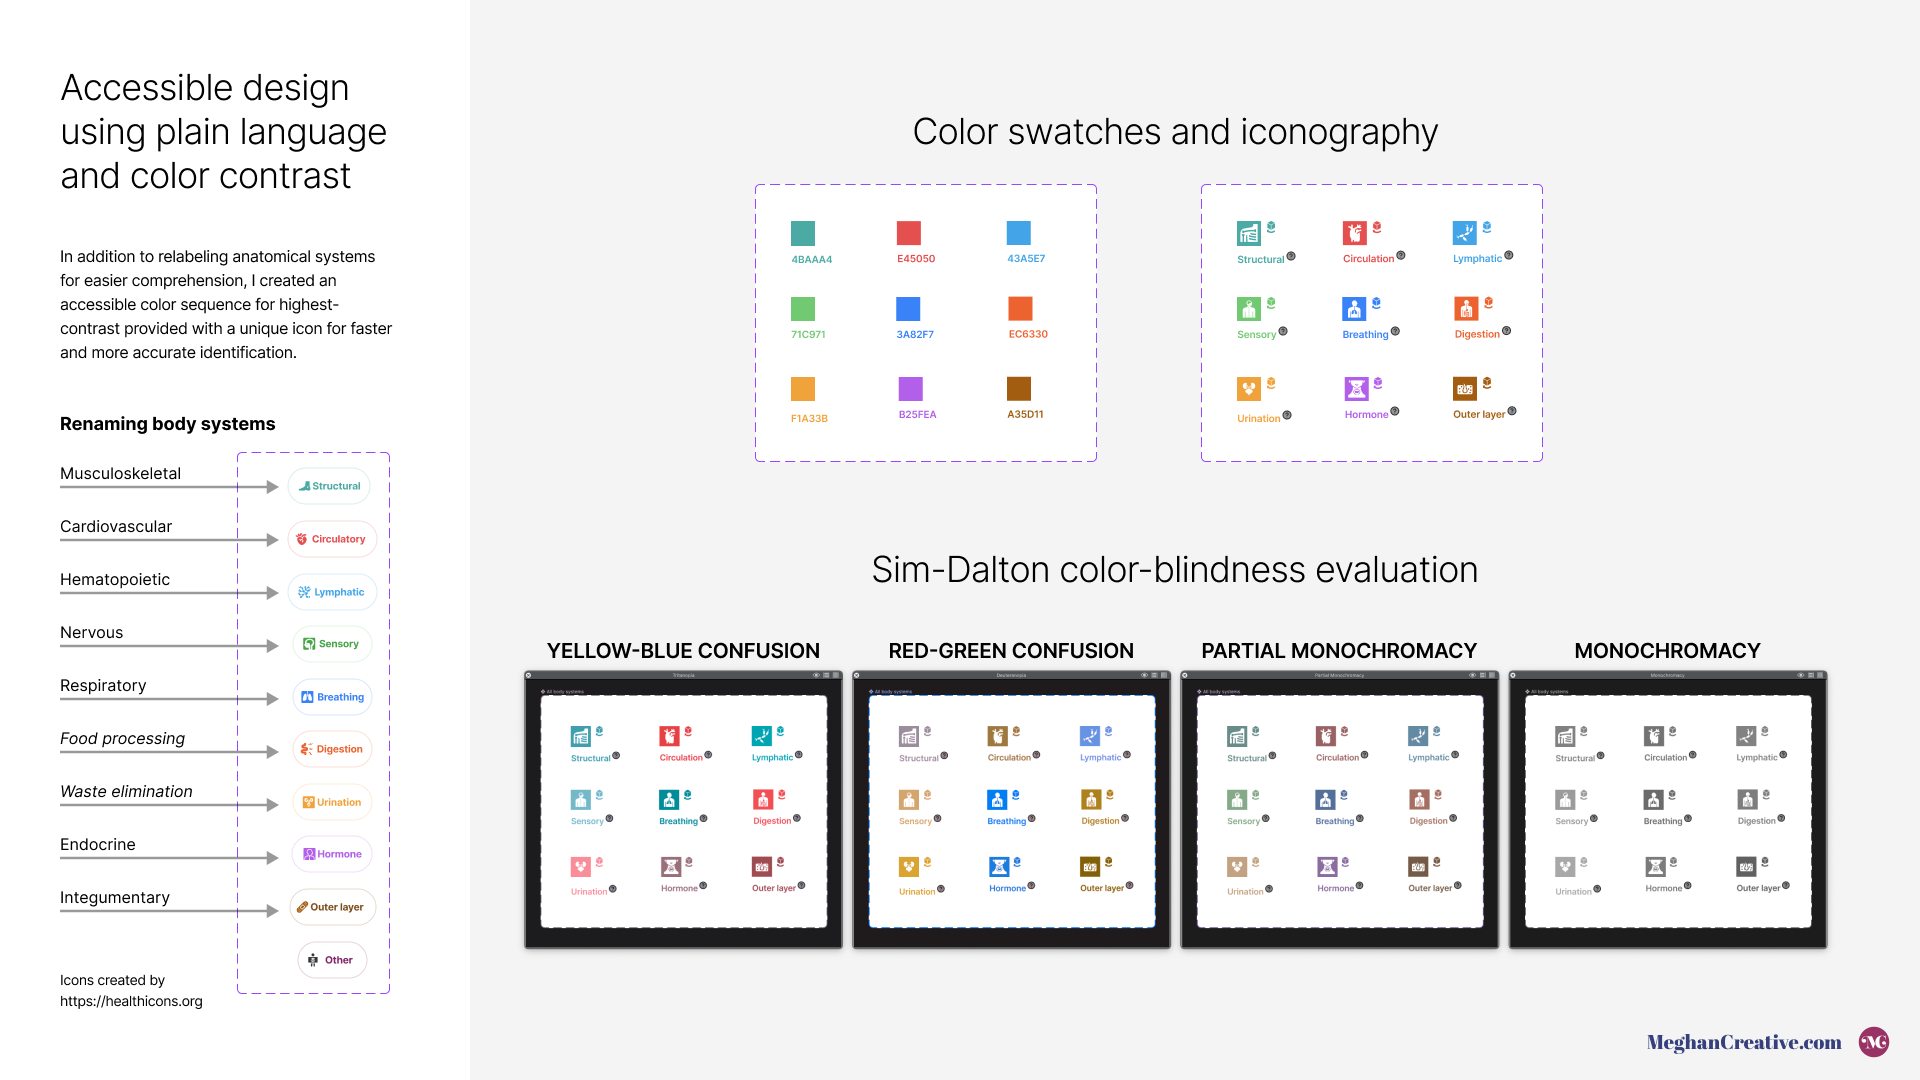Open the MeghanCreative.com link
The width and height of the screenshot is (1920, 1080).
pos(1744,1042)
